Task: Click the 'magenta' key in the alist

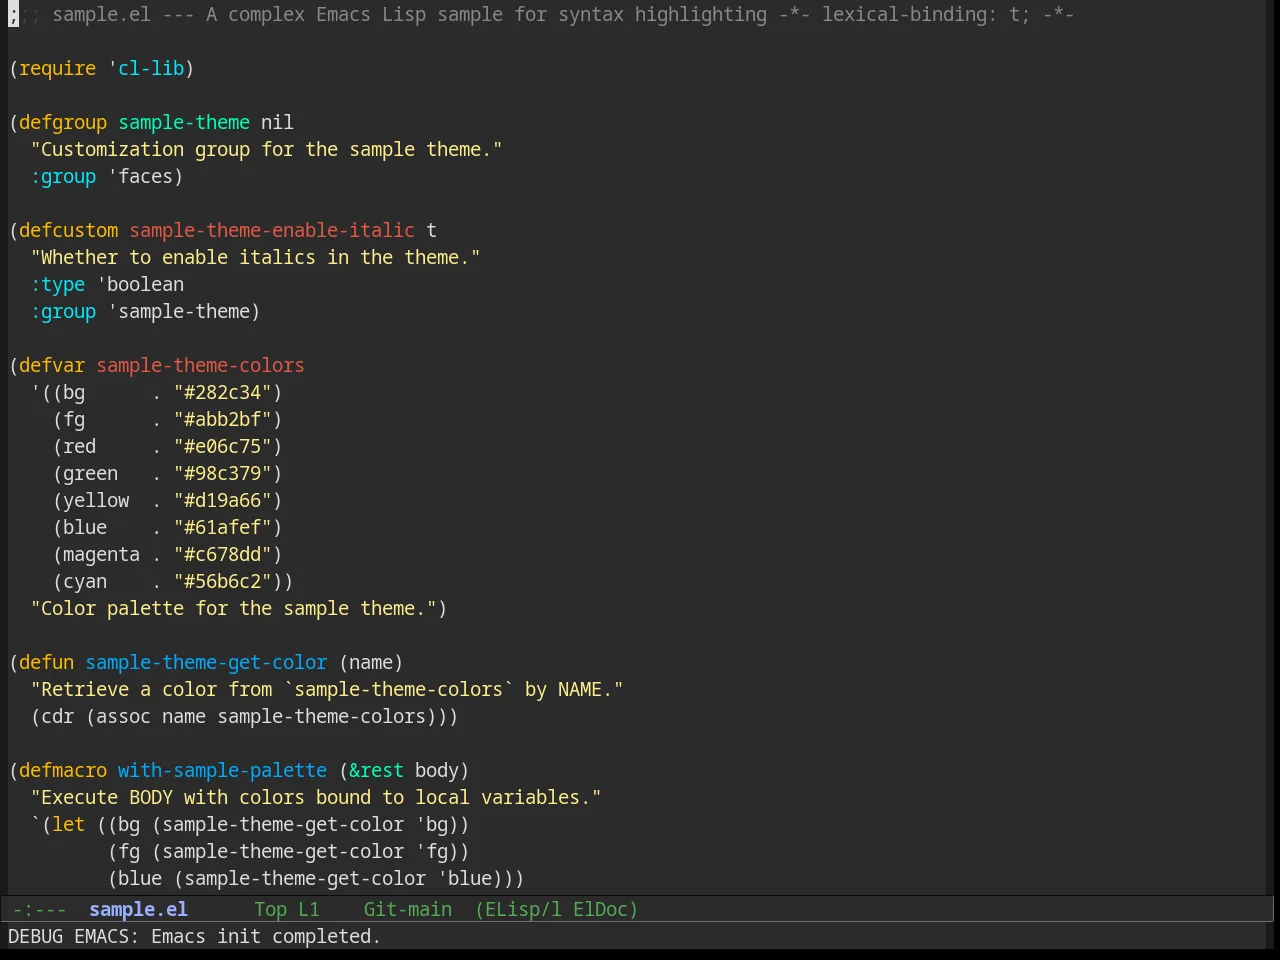Action: [x=101, y=554]
